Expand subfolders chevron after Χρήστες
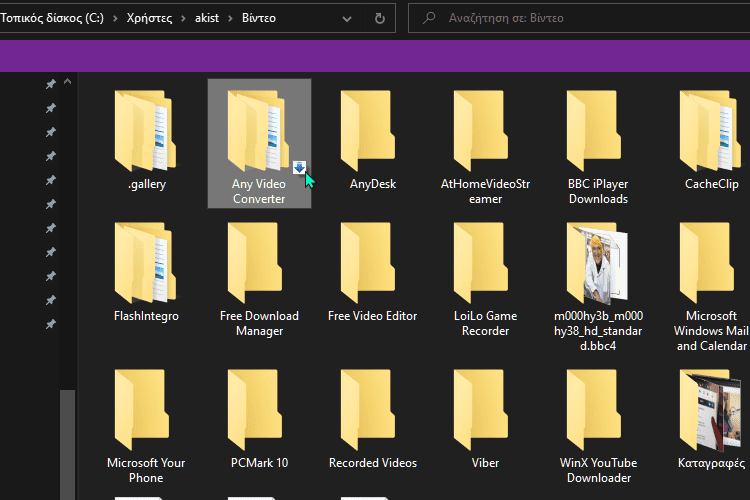The image size is (750, 500). (184, 19)
